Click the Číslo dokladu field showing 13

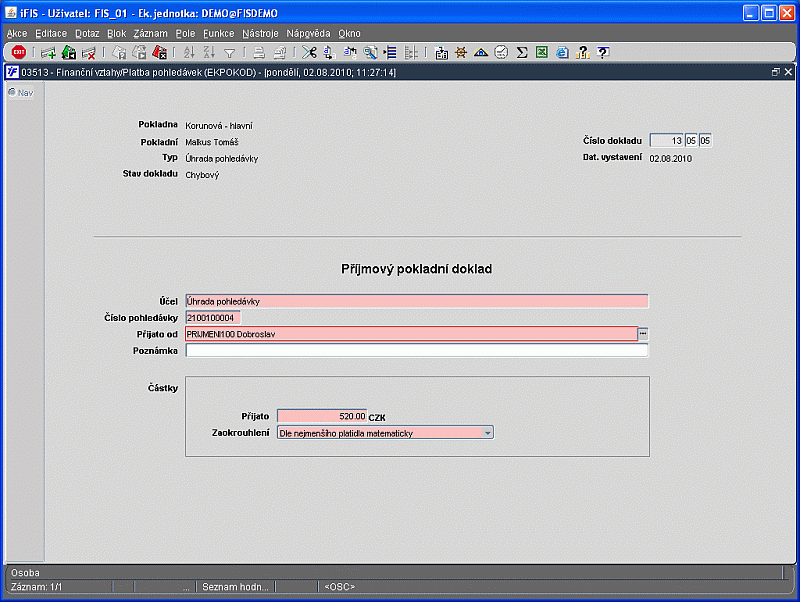coord(667,141)
